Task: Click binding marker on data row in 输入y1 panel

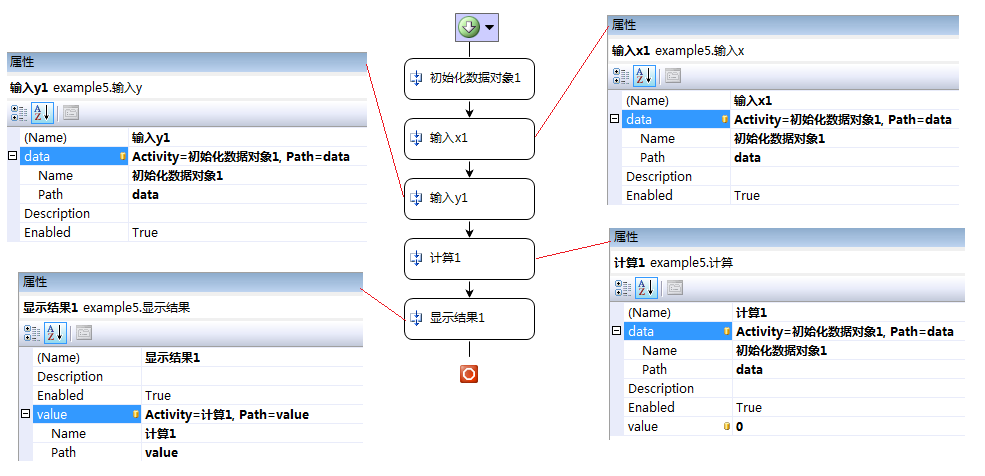Action: [x=123, y=156]
